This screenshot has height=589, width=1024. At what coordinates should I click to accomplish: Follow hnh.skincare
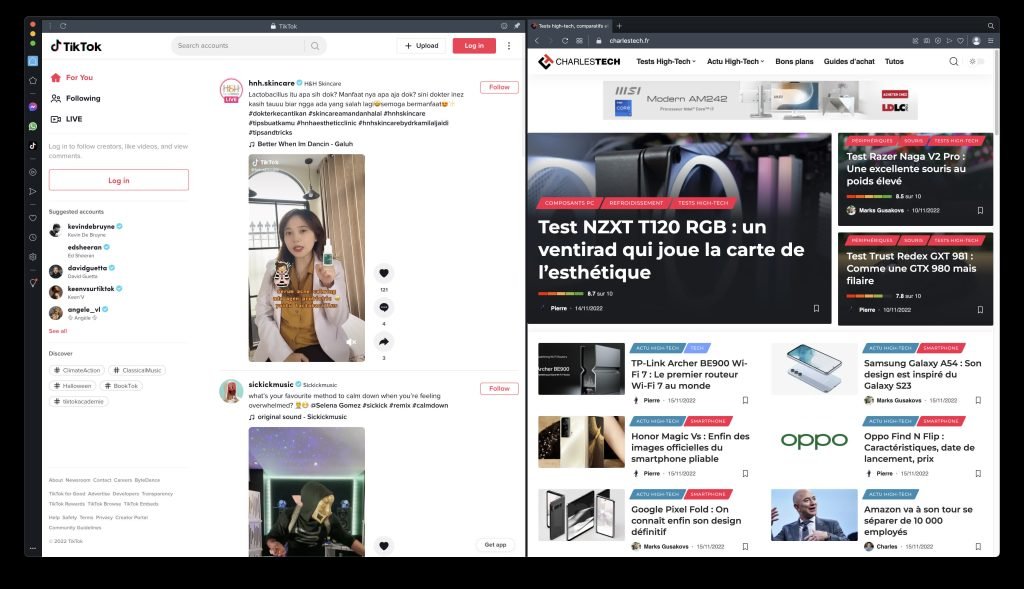[500, 87]
